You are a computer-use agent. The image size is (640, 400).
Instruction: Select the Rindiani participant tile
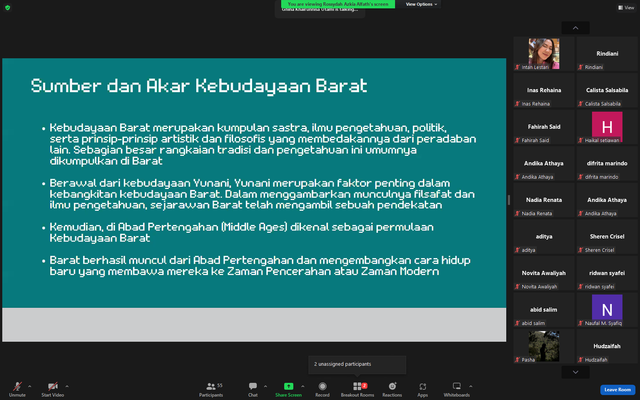607,53
